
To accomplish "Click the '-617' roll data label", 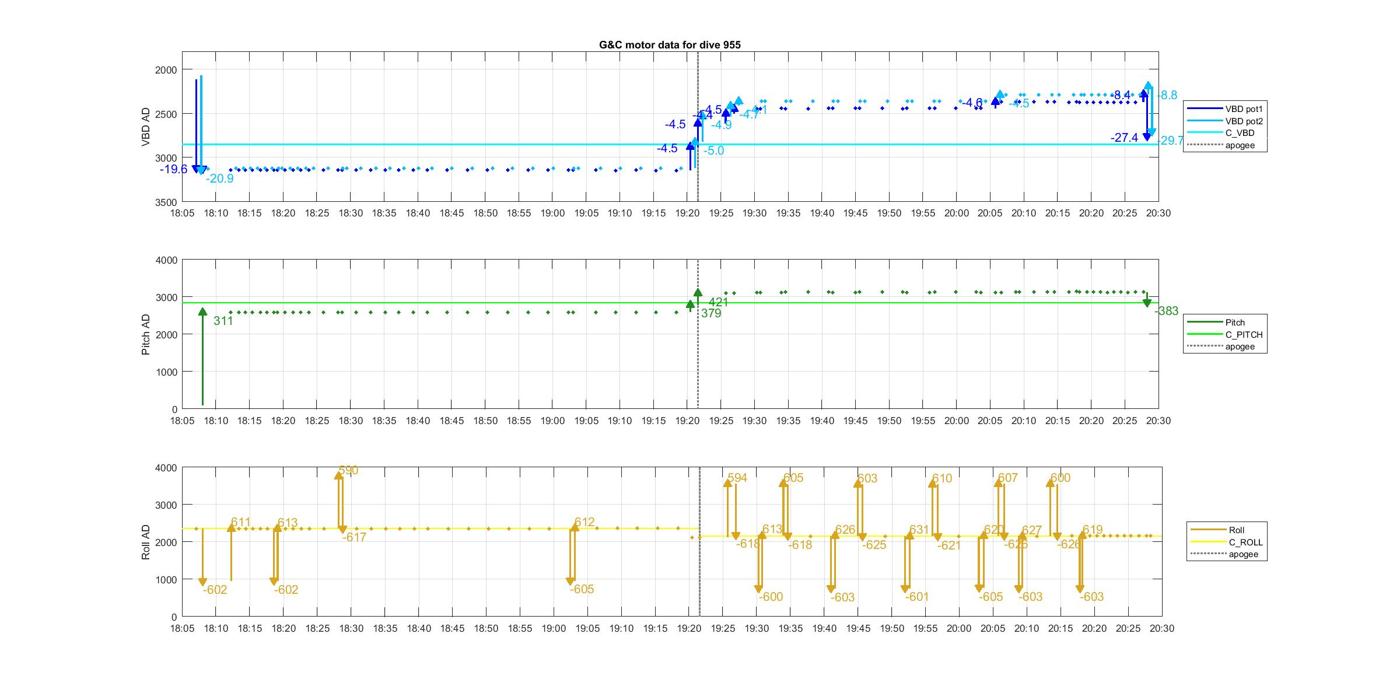I will [x=354, y=538].
